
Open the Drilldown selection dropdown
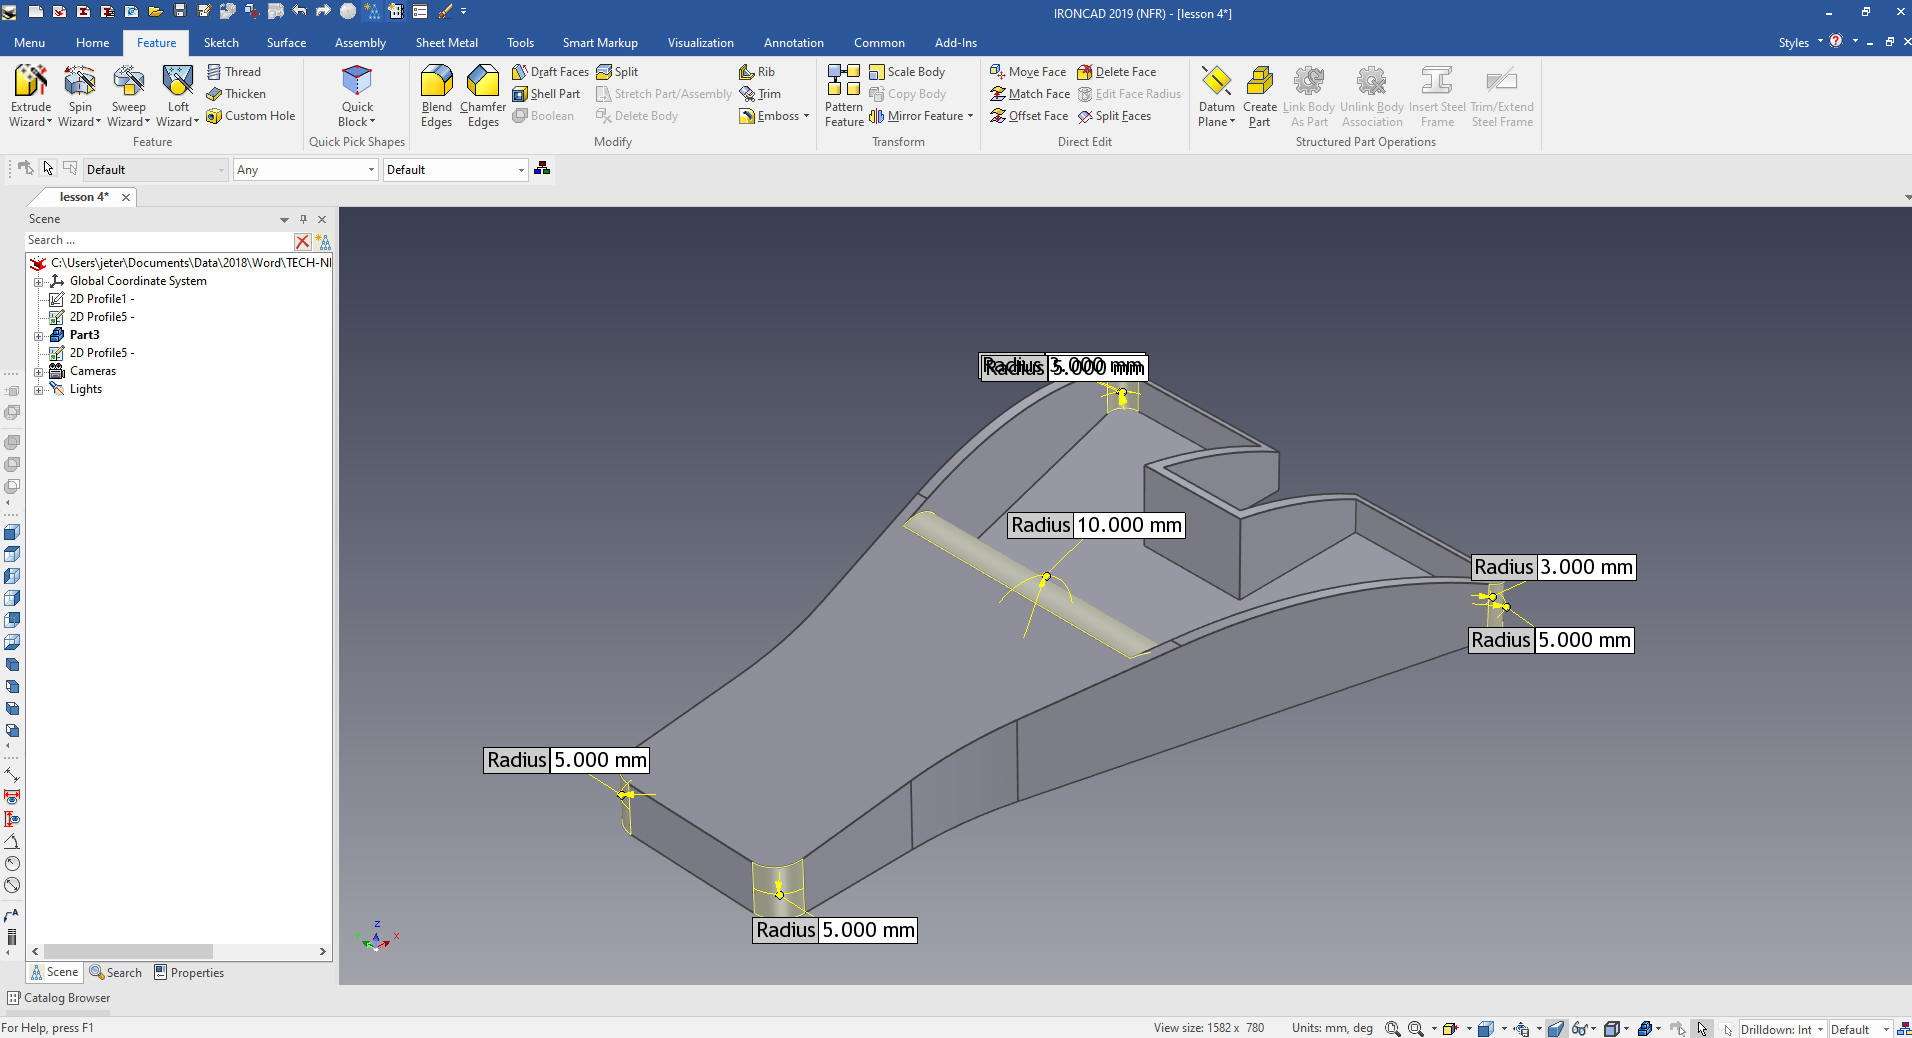pyautogui.click(x=1781, y=1029)
